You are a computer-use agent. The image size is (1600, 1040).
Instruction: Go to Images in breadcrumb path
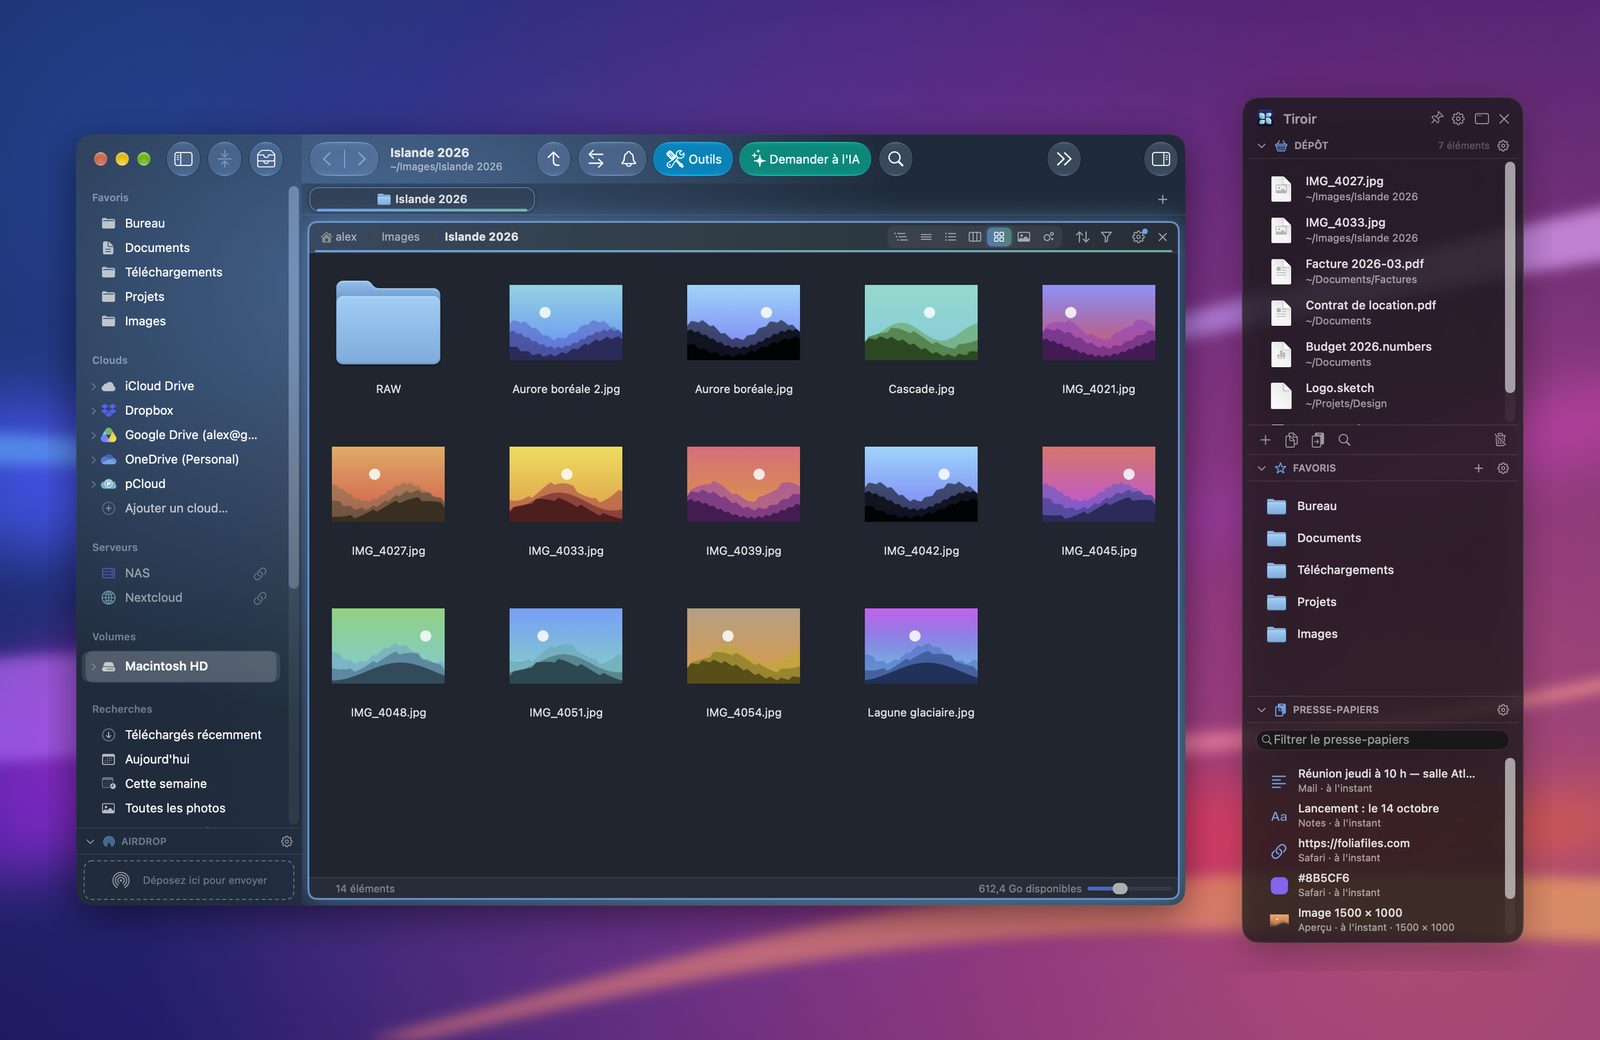point(400,237)
